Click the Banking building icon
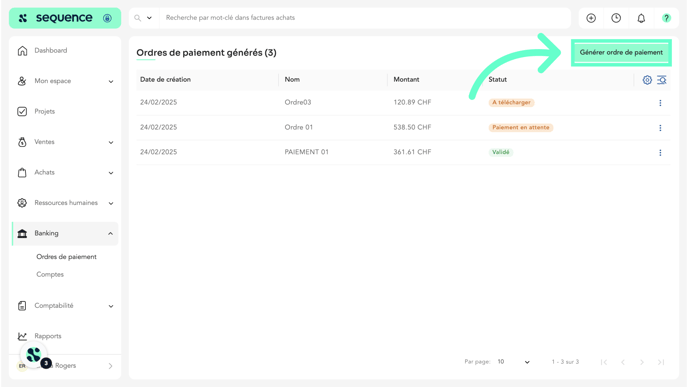Viewport: 688px width, 387px height. pyautogui.click(x=22, y=233)
